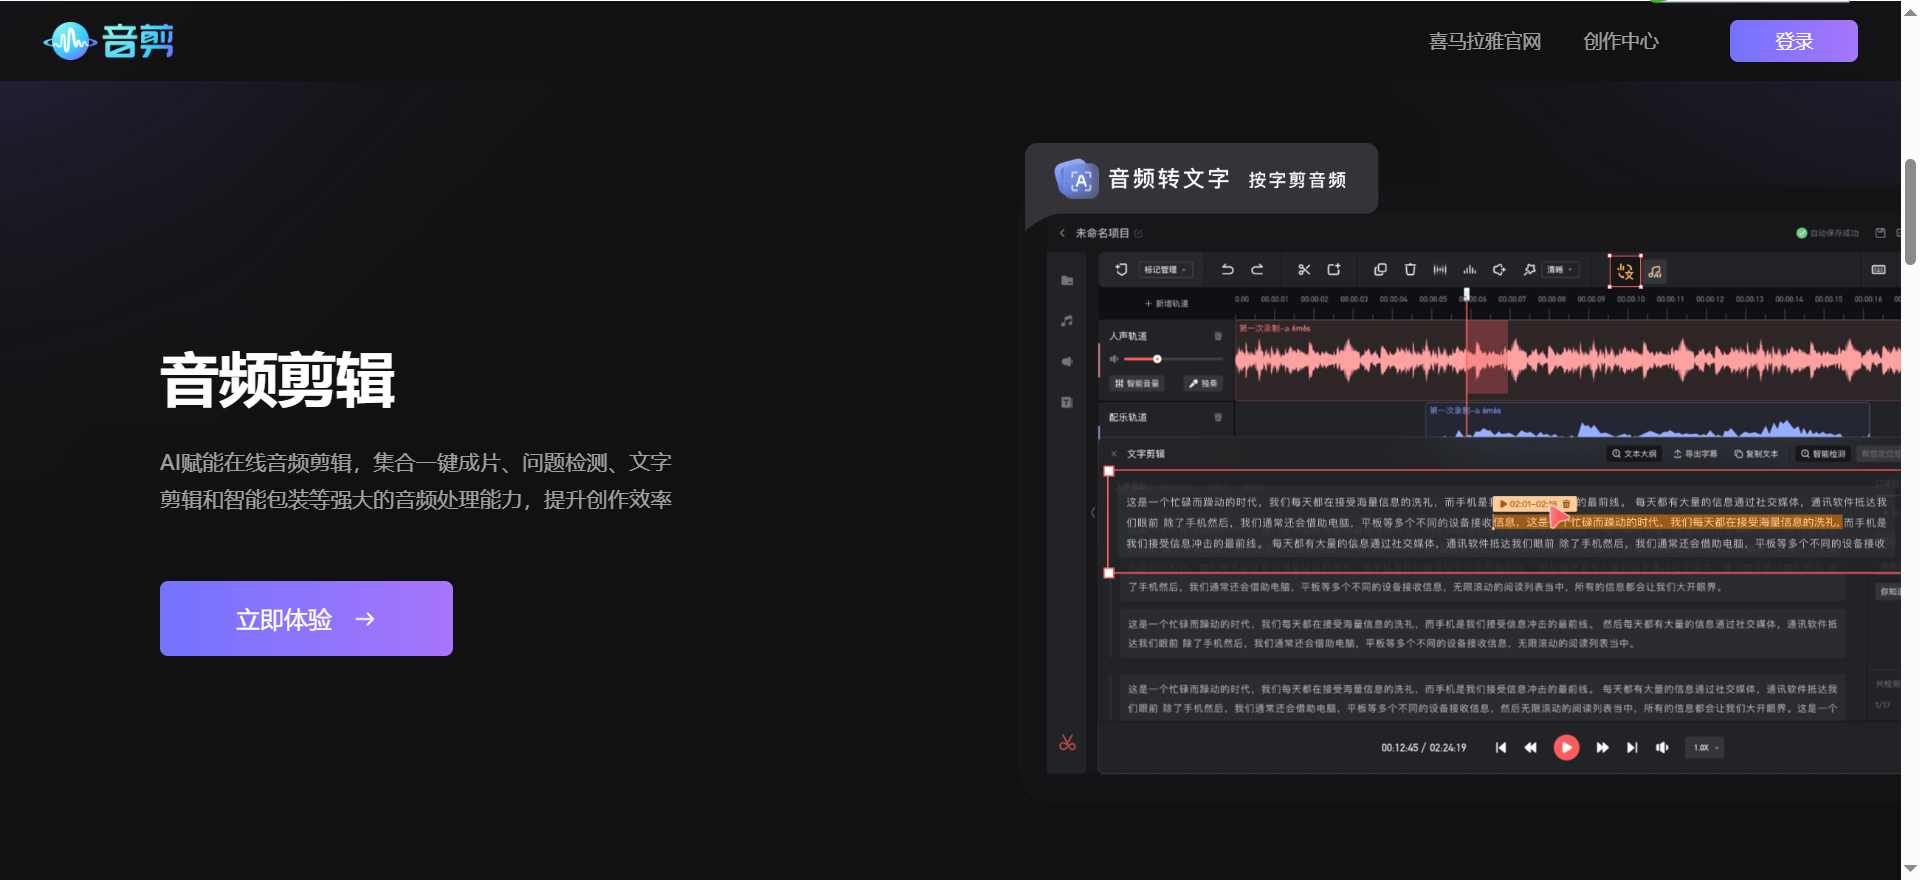This screenshot has height=880, width=1920.
Task: Click the orange music note icon
Action: pos(1655,271)
